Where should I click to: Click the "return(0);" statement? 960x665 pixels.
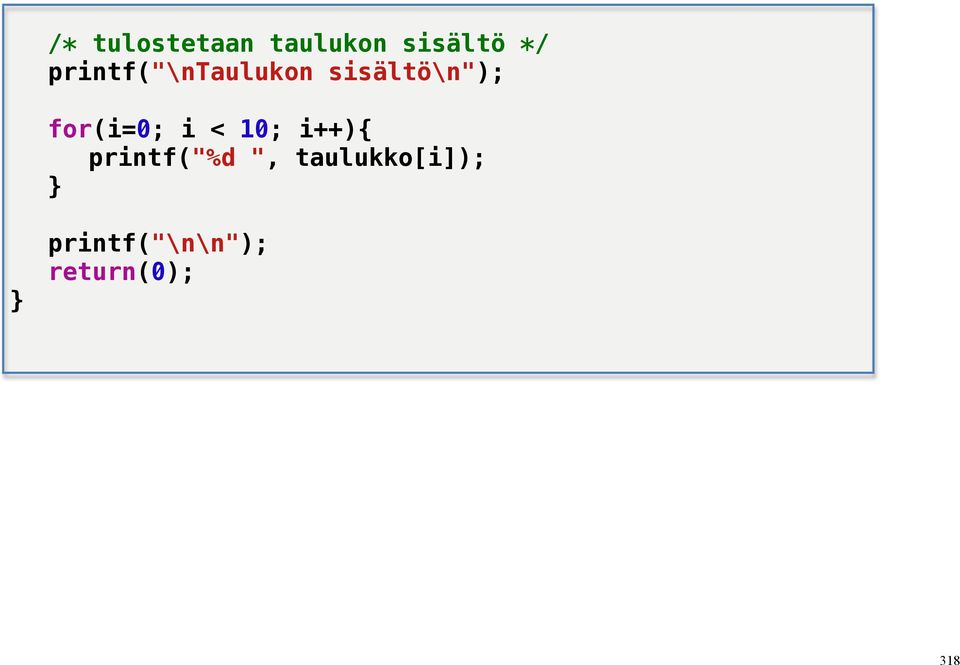[121, 272]
